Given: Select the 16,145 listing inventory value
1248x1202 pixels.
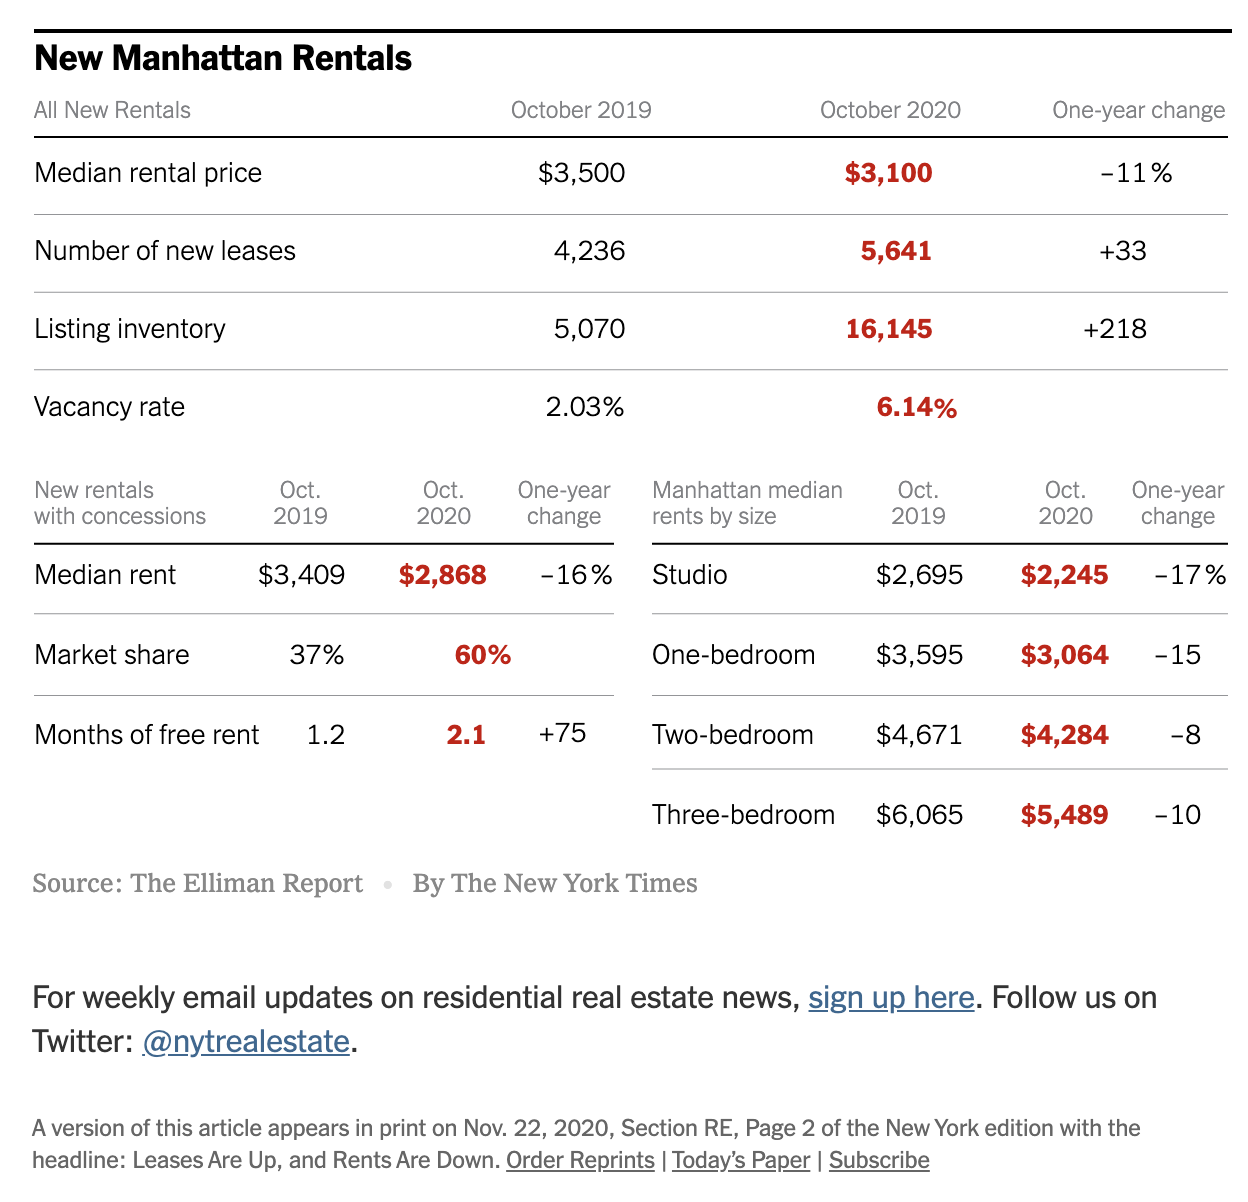Looking at the screenshot, I should 888,329.
